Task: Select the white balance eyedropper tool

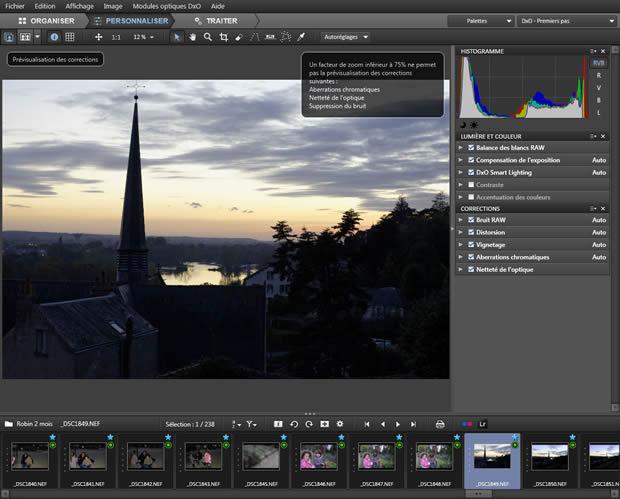Action: (301, 37)
